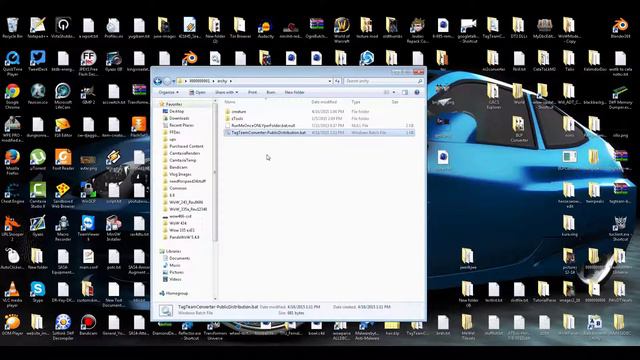
Task: Select the GOM Player desktop icon
Action: pos(12,325)
